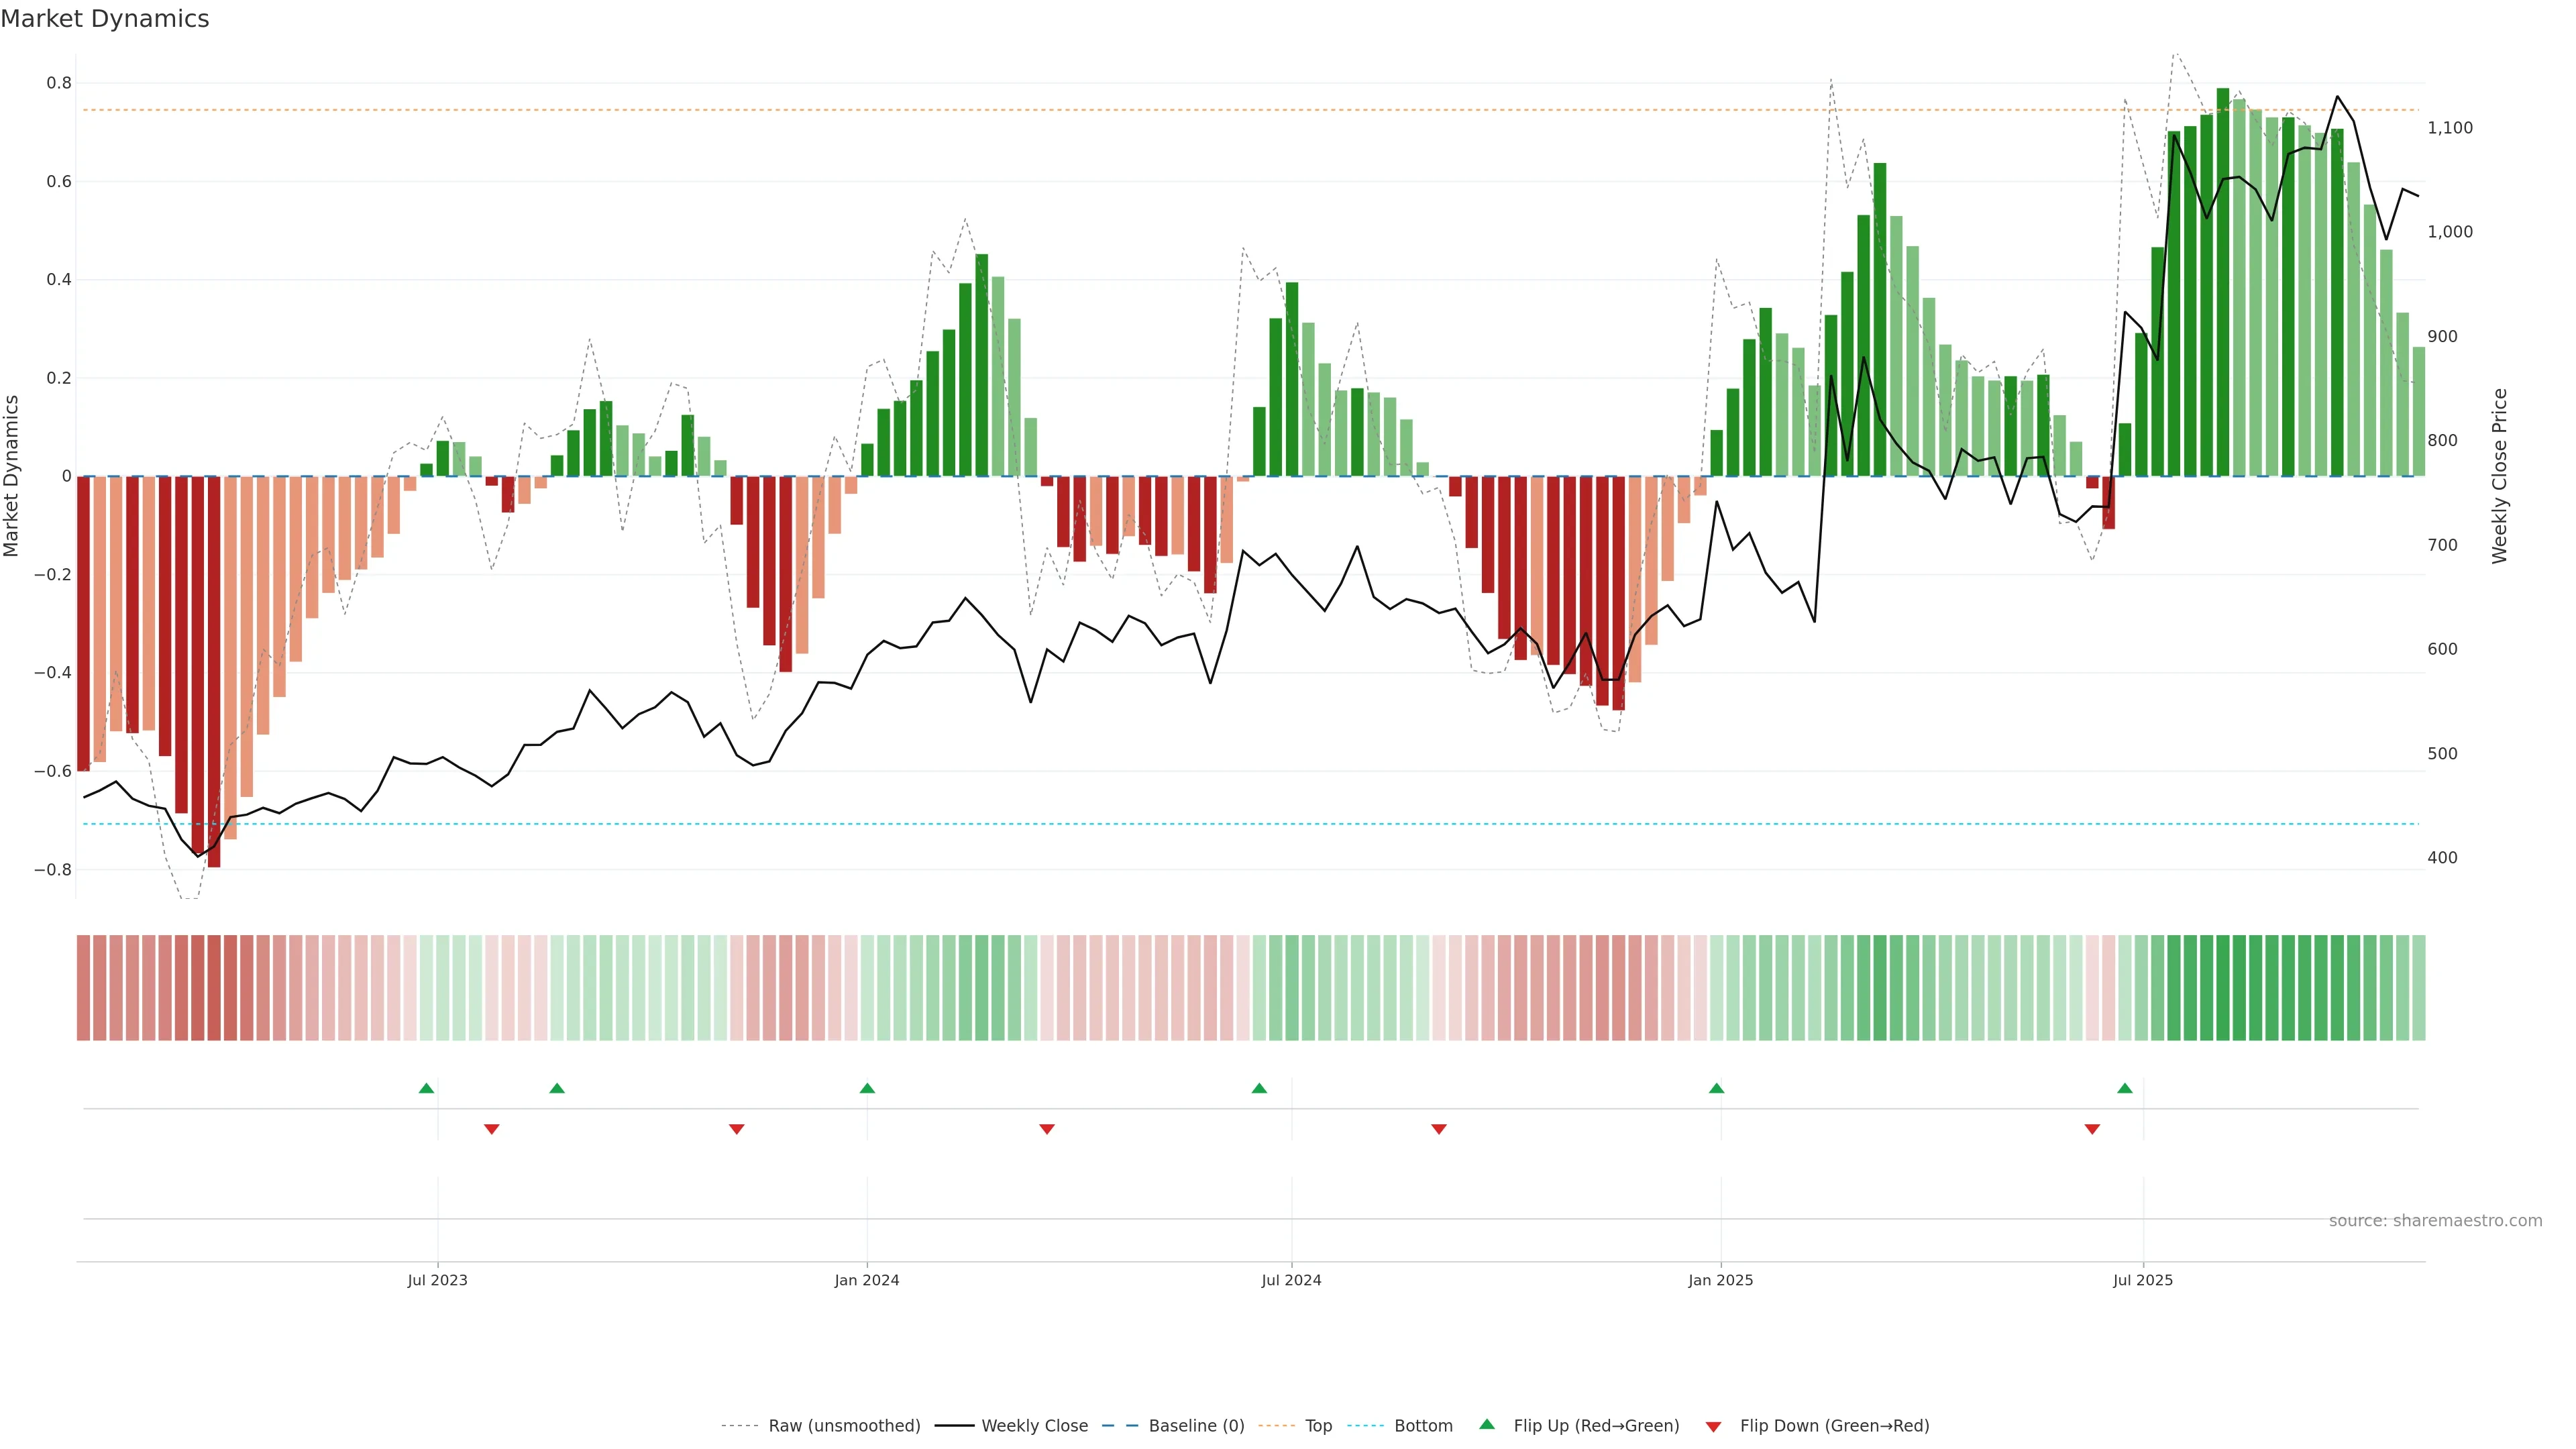Click the Jul 2023 x-axis label
2576x1449 pixels.
click(437, 1280)
